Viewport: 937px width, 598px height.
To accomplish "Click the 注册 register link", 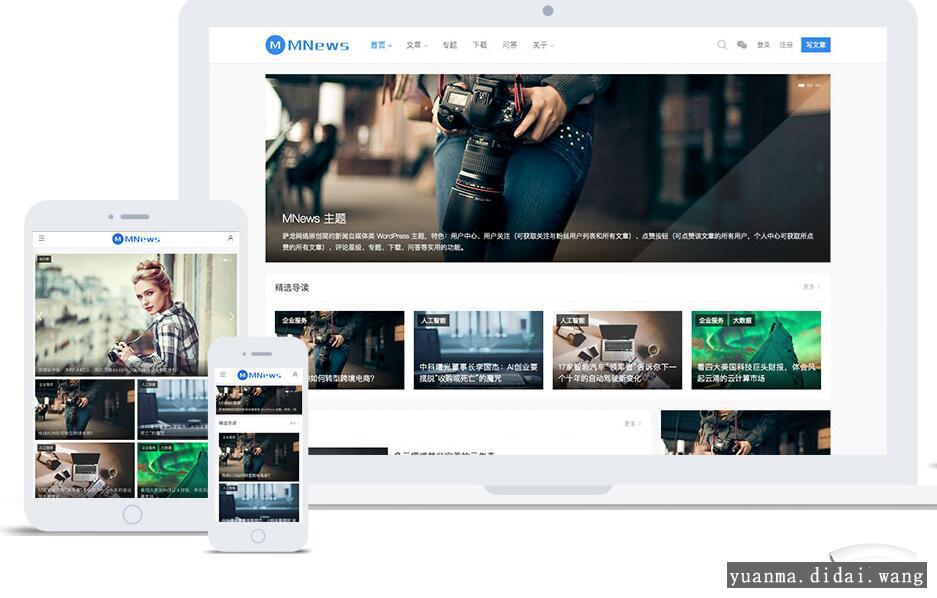I will point(786,45).
